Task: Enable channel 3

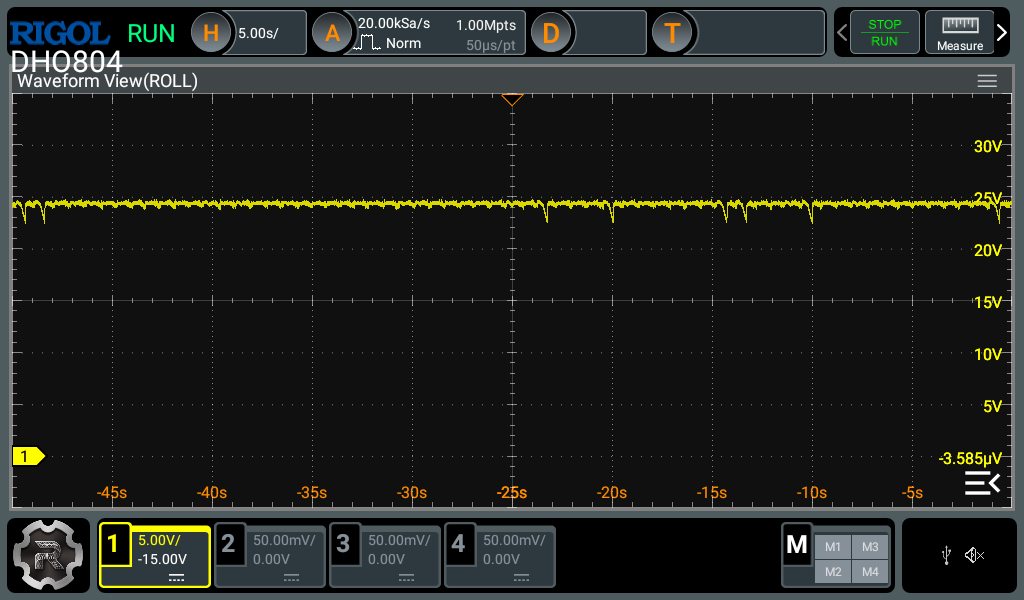Action: click(385, 556)
